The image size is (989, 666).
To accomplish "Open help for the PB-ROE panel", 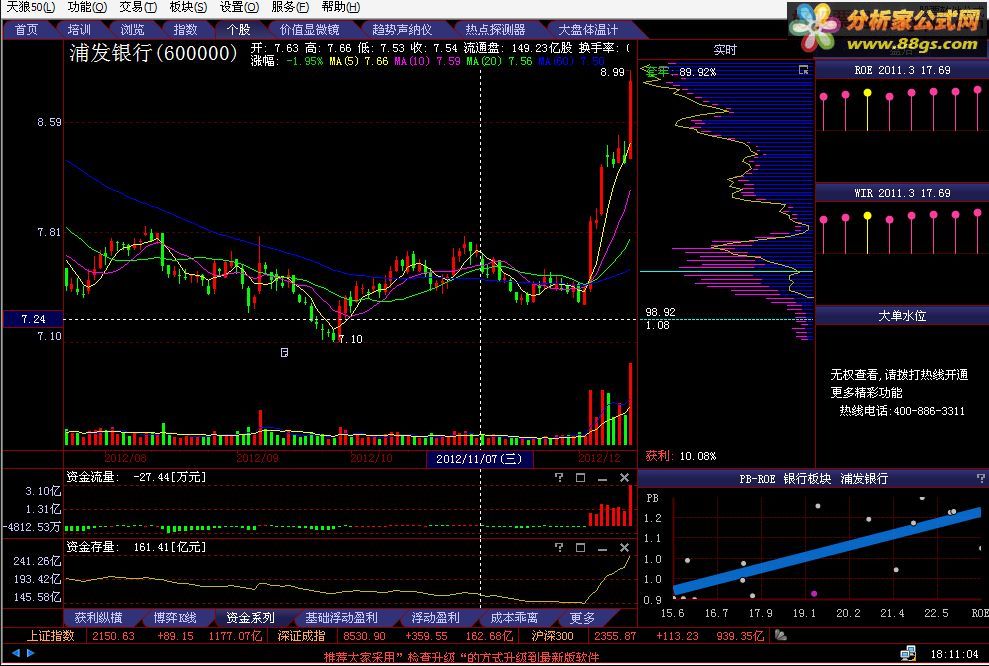I will pos(981,479).
